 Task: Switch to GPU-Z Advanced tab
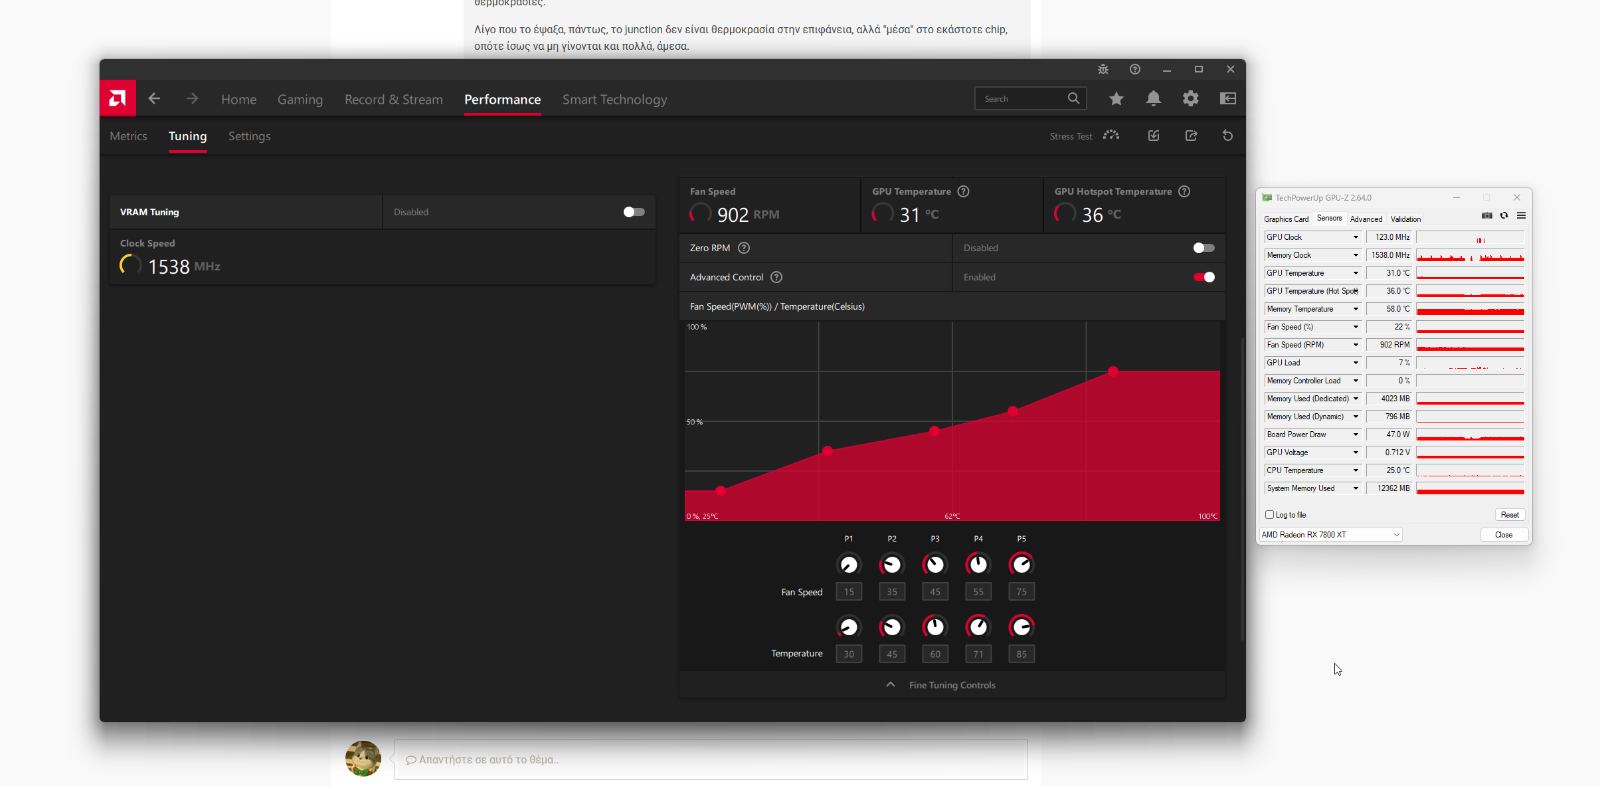click(1366, 219)
